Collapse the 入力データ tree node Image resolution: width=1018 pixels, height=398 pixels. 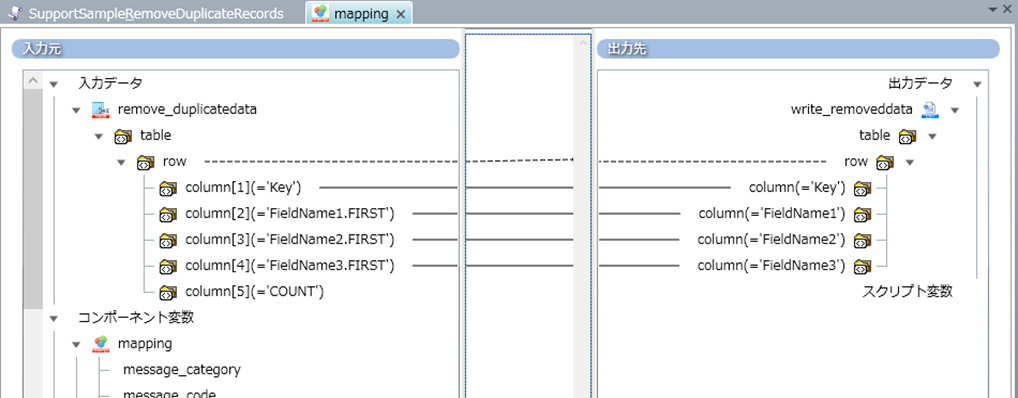pyautogui.click(x=54, y=84)
